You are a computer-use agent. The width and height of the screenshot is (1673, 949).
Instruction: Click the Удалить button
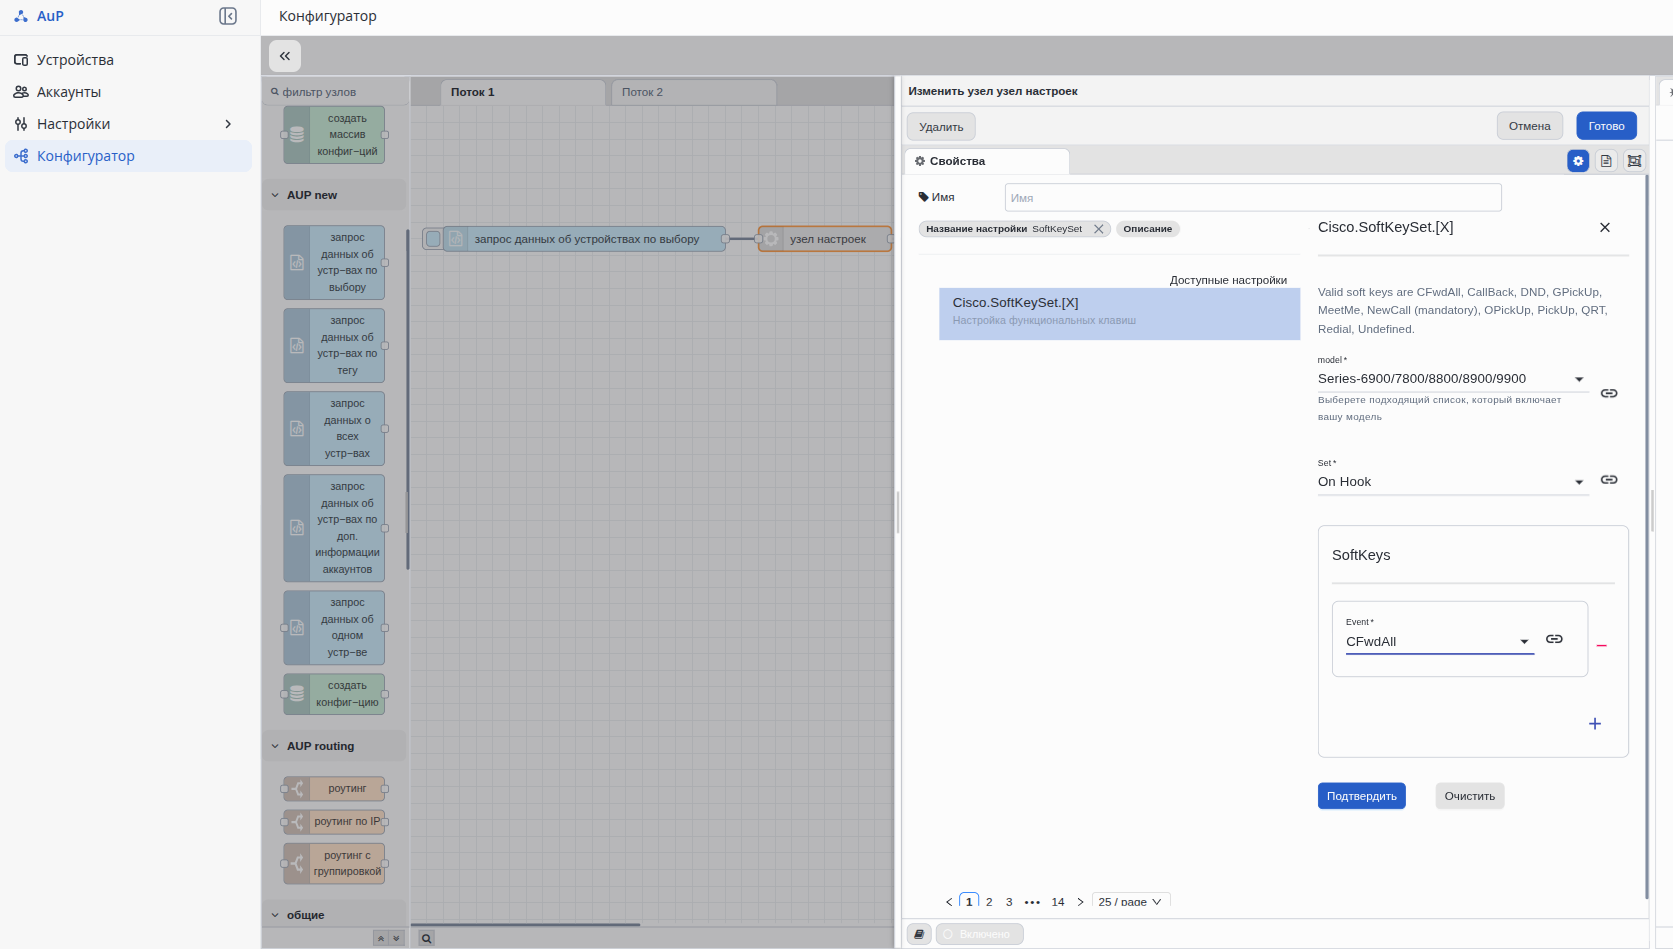click(941, 127)
